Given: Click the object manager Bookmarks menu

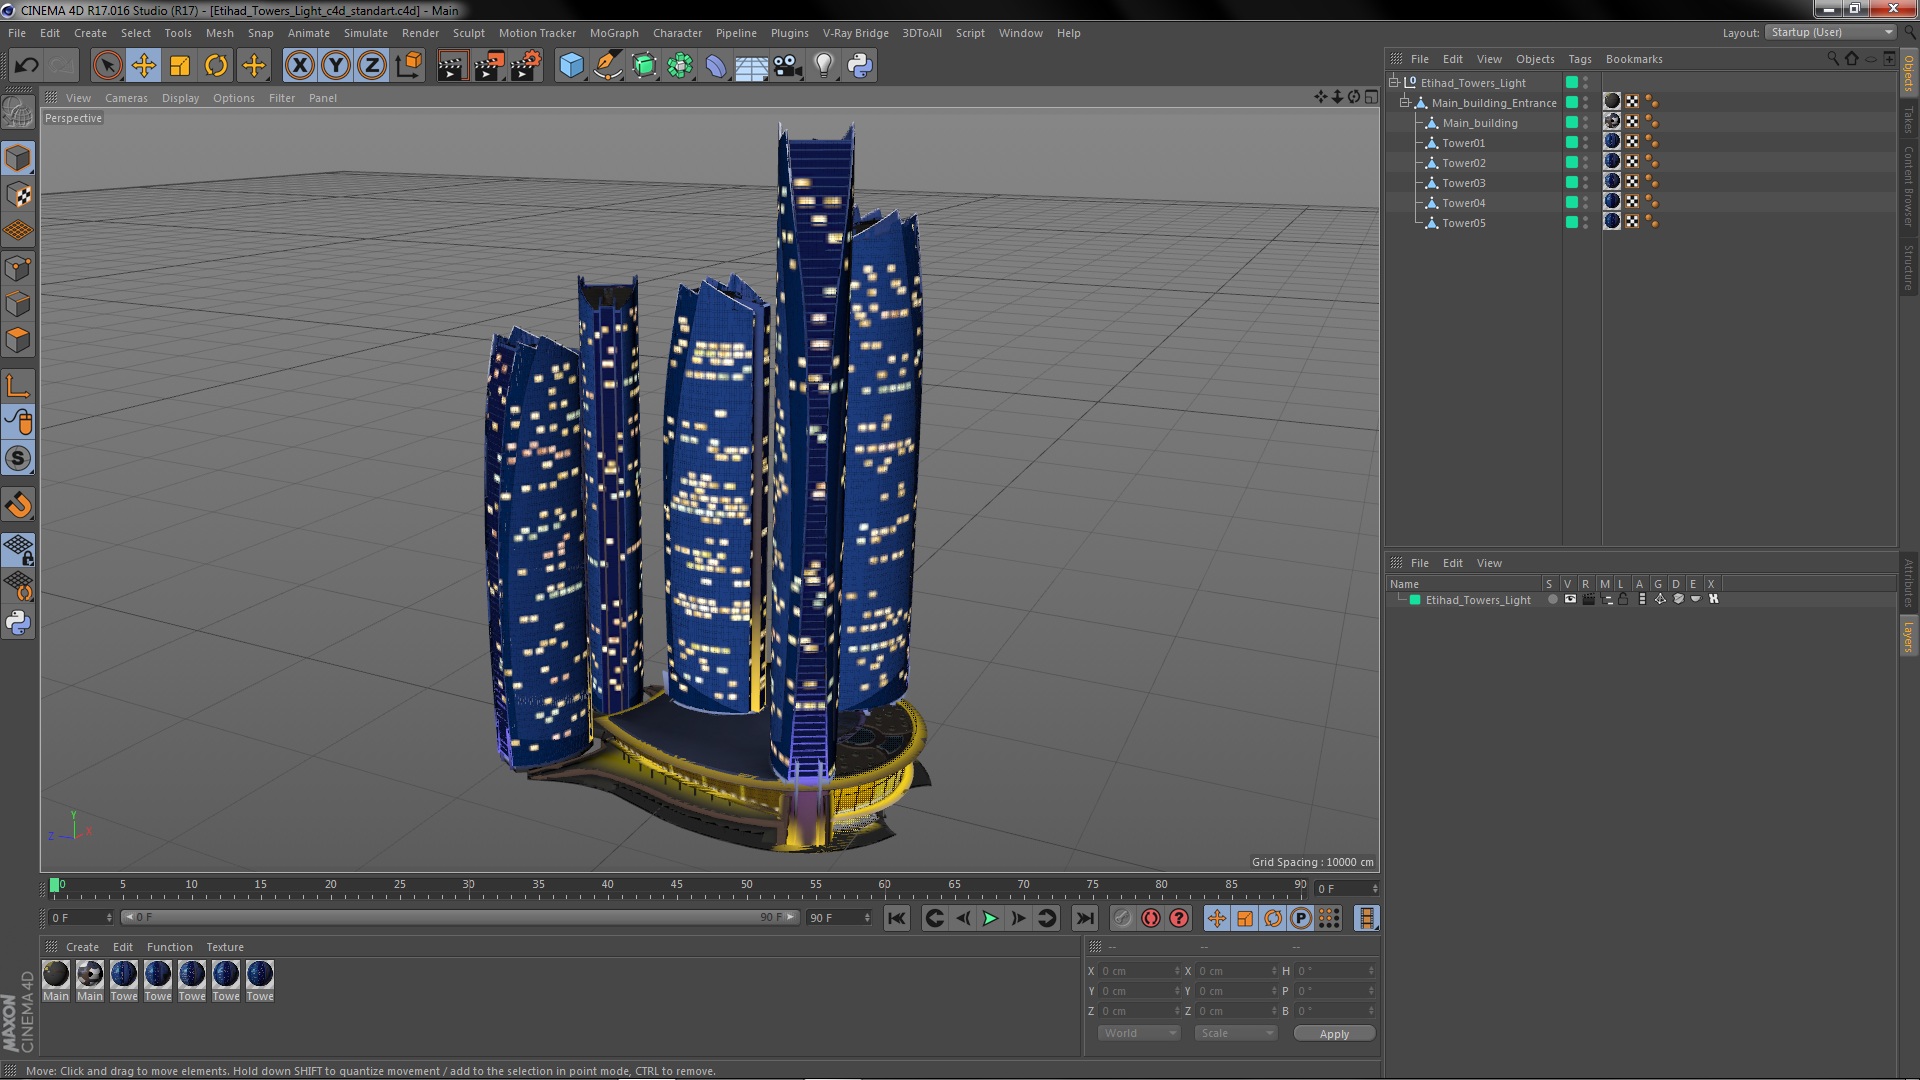Looking at the screenshot, I should pos(1634,59).
